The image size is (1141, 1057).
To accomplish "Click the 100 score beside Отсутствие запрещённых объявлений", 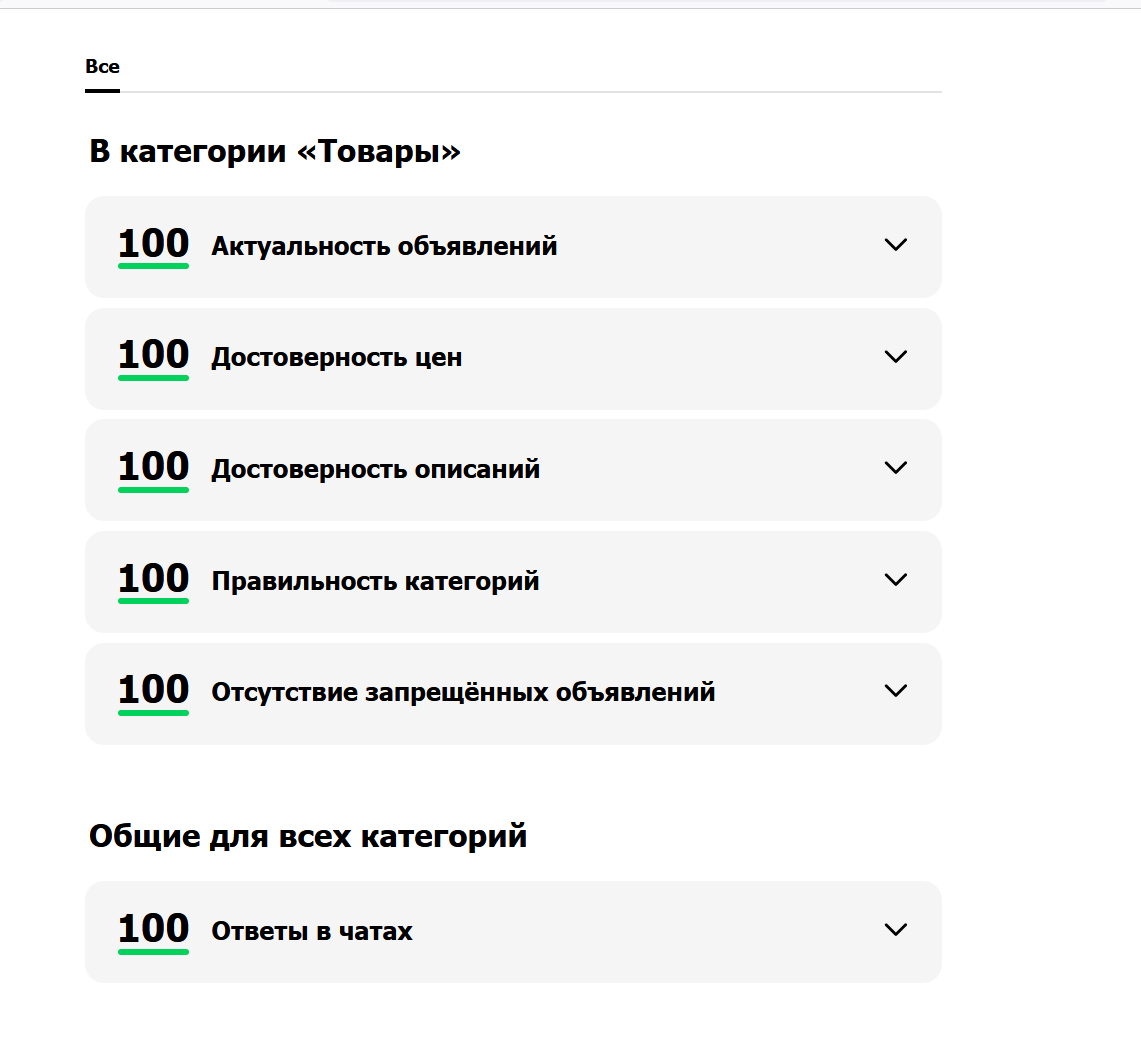I will pos(154,692).
